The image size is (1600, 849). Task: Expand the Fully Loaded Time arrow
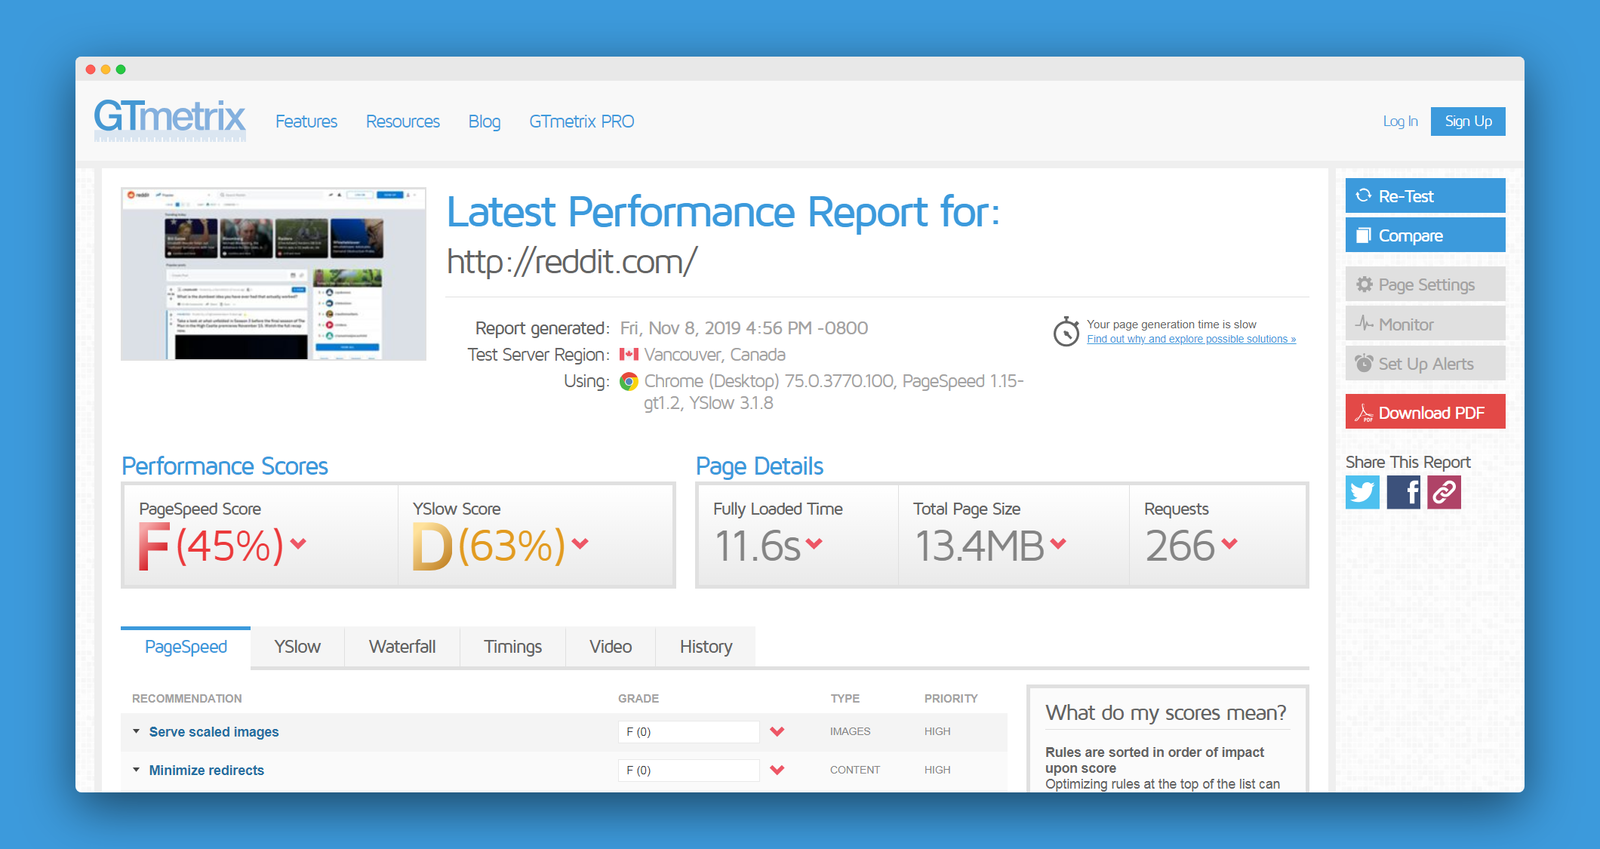814,544
